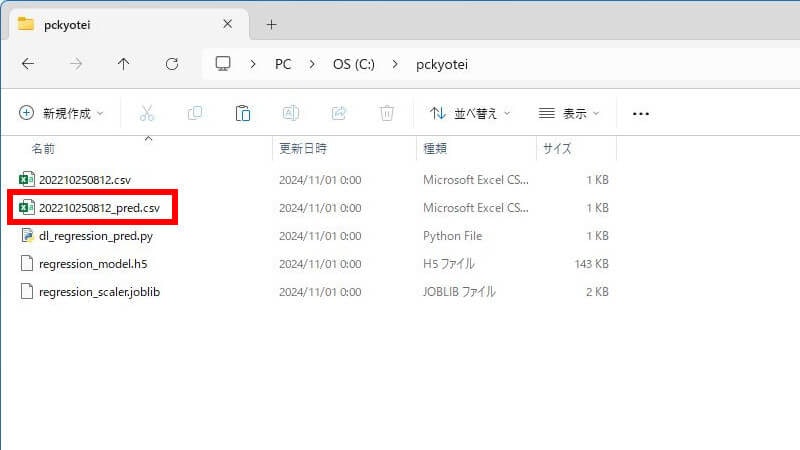
Task: Click the folder icon in the tab
Action: point(26,23)
